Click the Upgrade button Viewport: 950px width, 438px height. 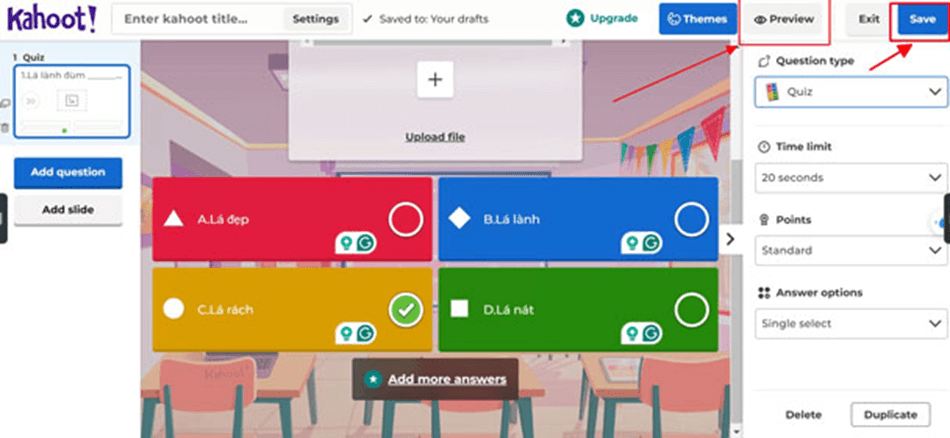click(602, 18)
